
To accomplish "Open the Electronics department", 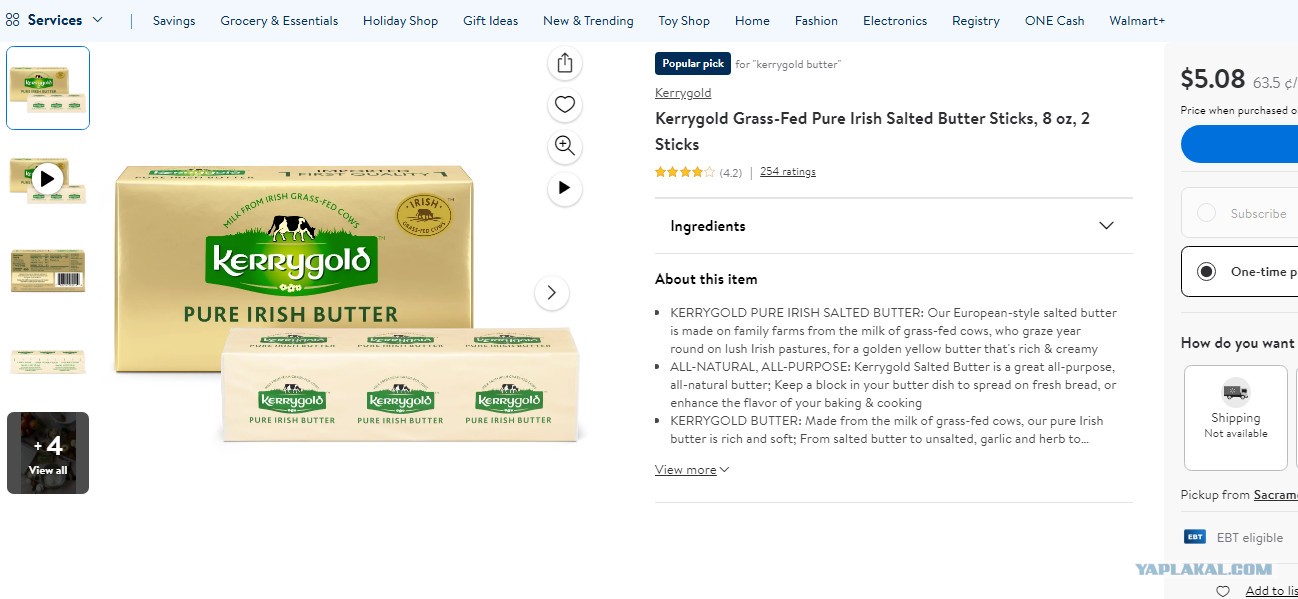I will pyautogui.click(x=894, y=21).
